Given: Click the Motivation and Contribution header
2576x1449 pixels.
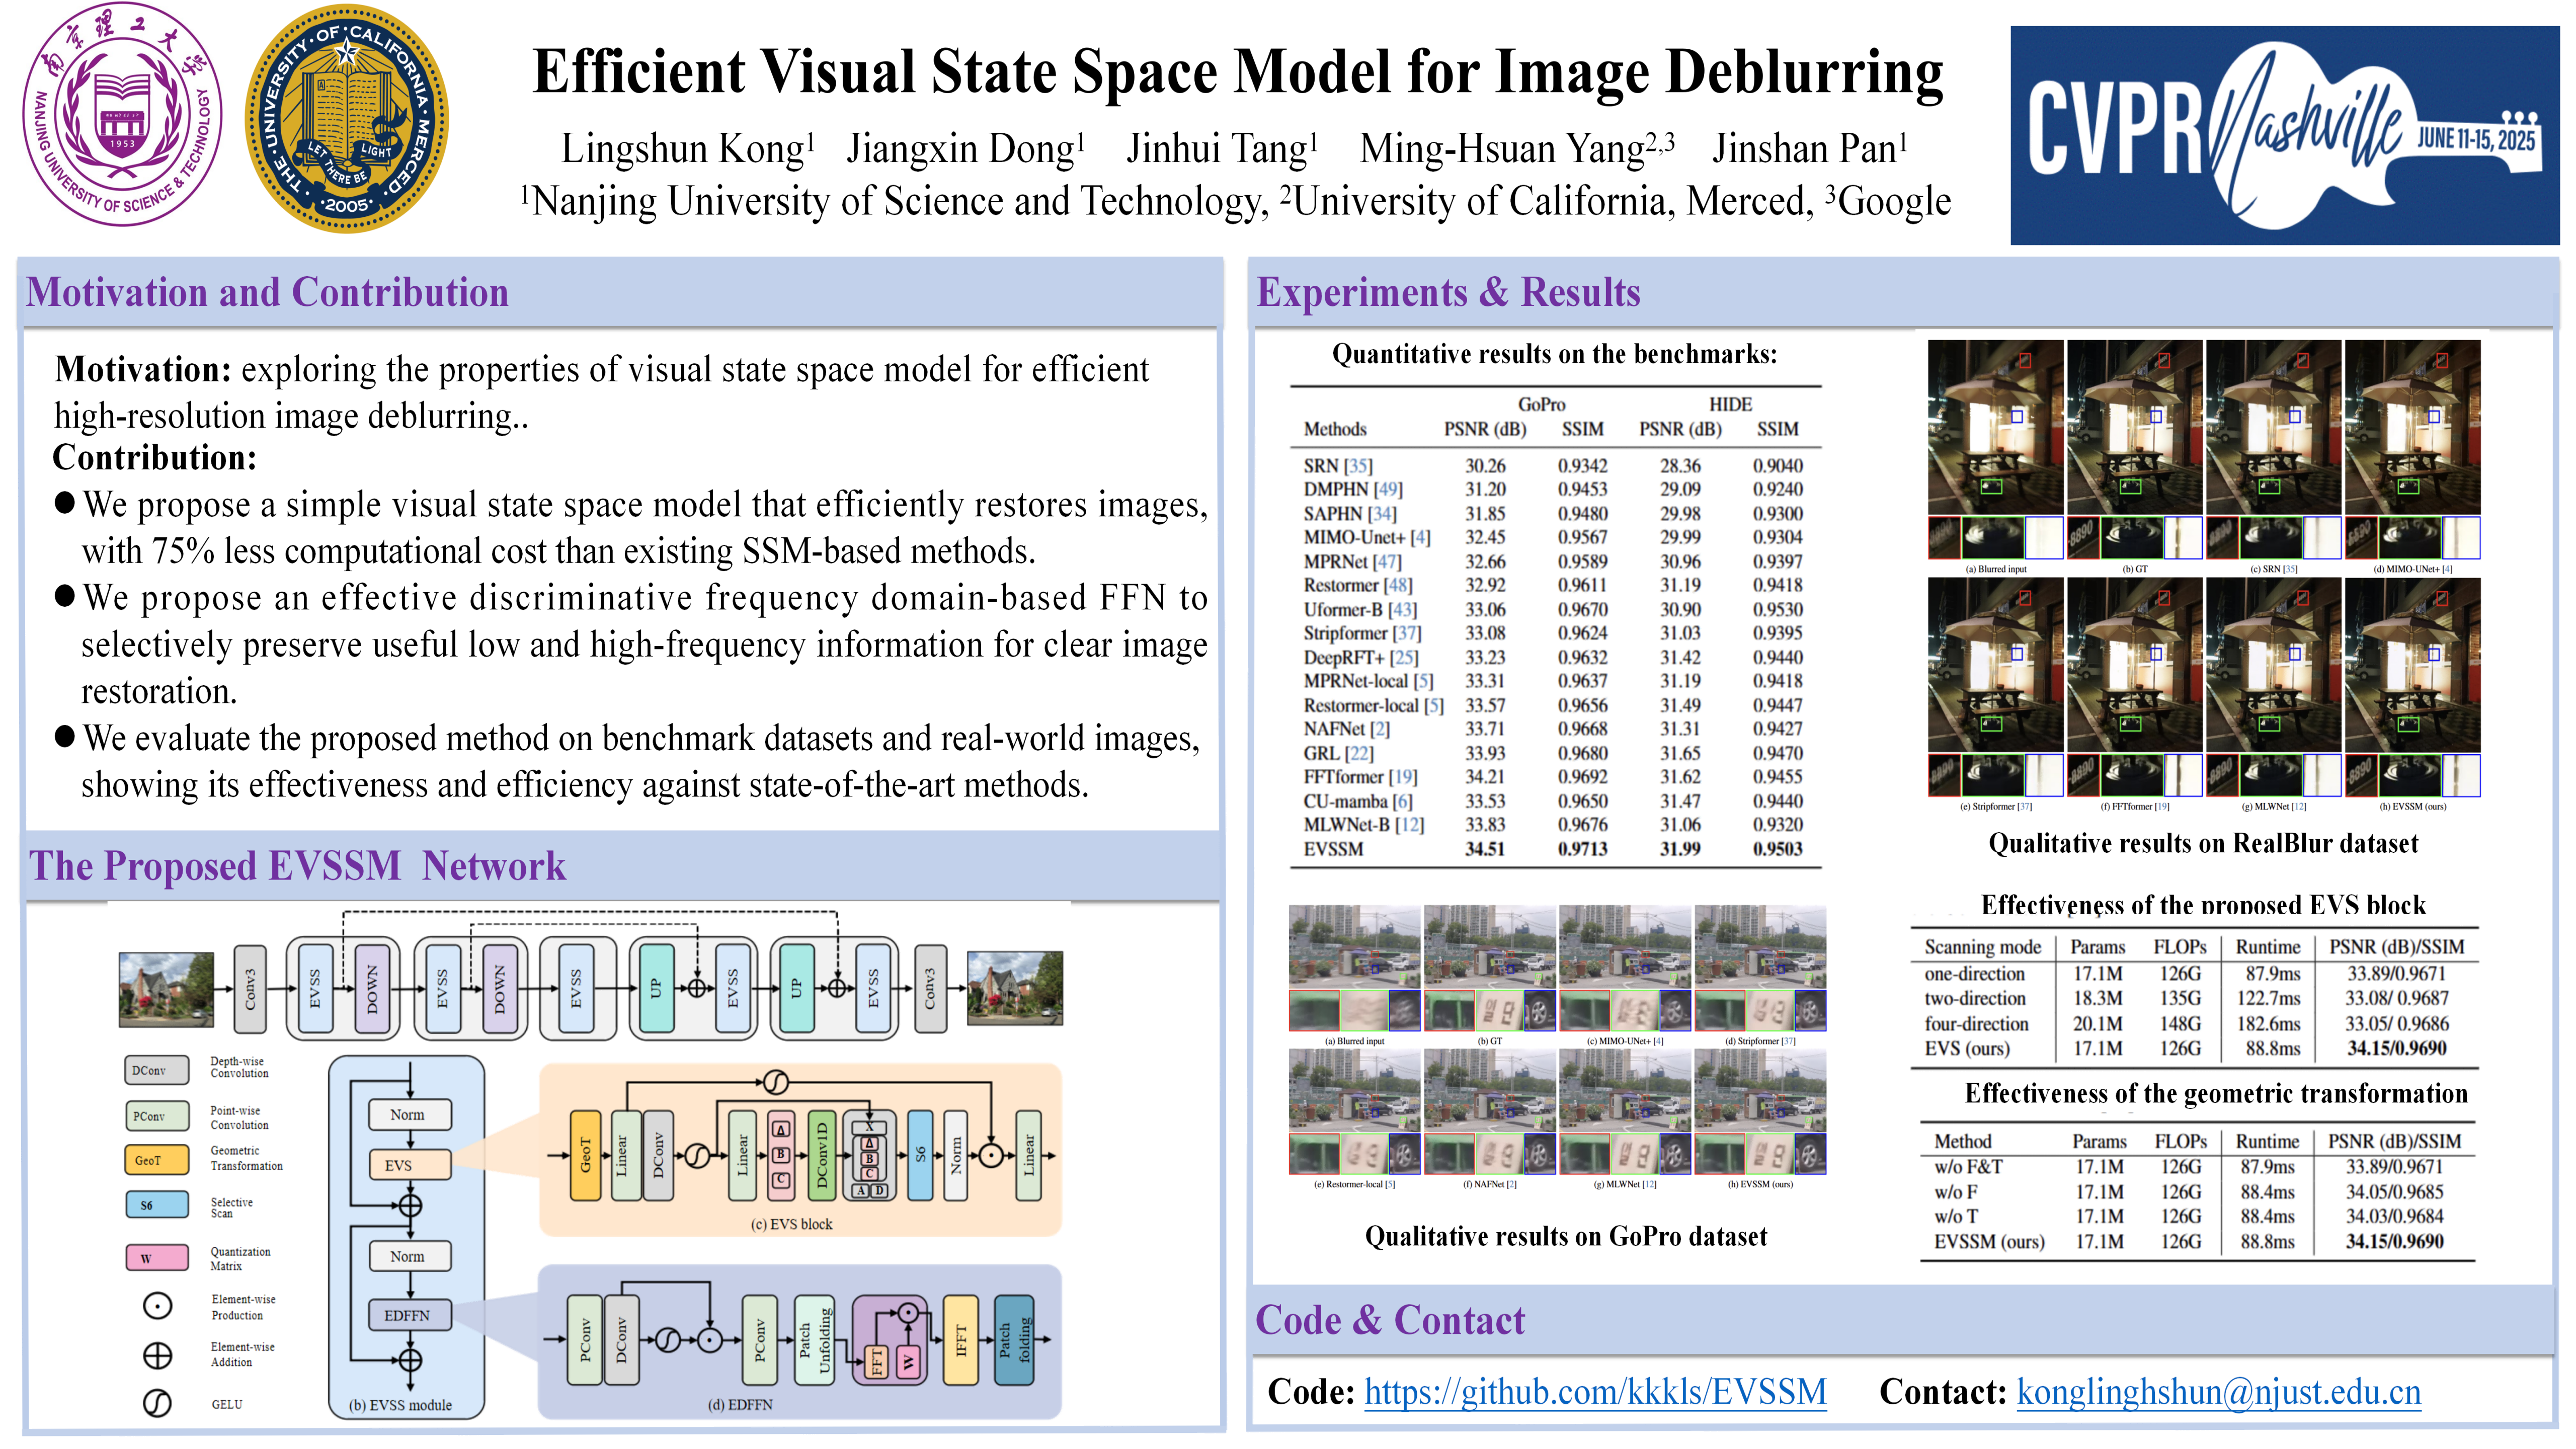Looking at the screenshot, I should coord(267,292).
